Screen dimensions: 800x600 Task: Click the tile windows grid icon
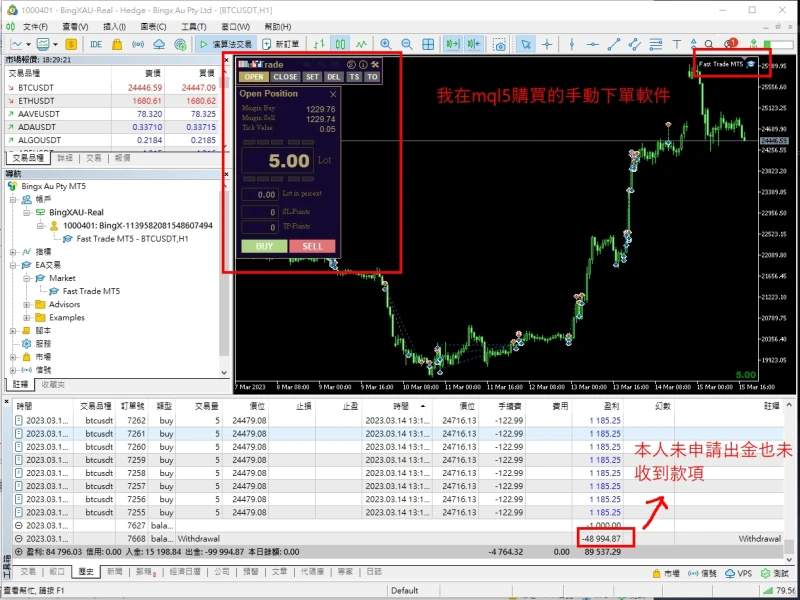(428, 44)
